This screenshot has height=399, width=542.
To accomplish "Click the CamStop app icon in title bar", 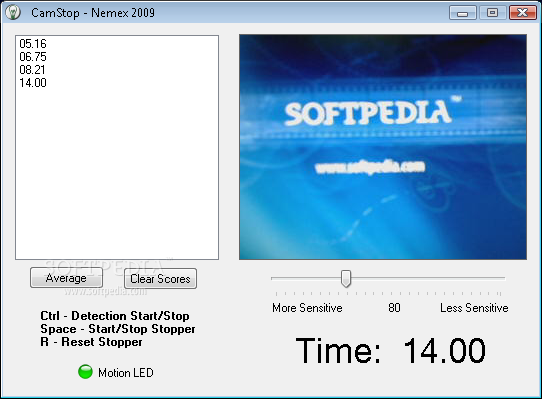I will [x=13, y=13].
